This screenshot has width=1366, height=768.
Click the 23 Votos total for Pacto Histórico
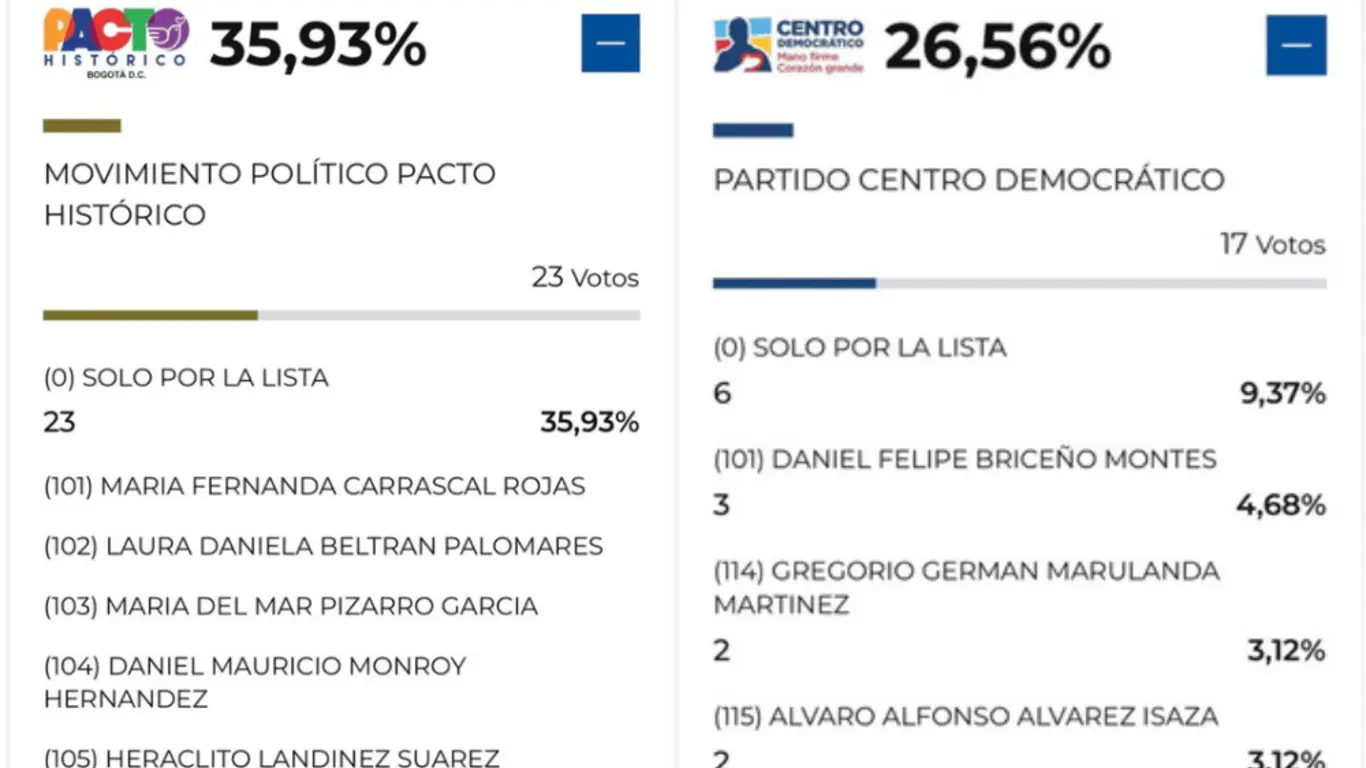coord(584,278)
